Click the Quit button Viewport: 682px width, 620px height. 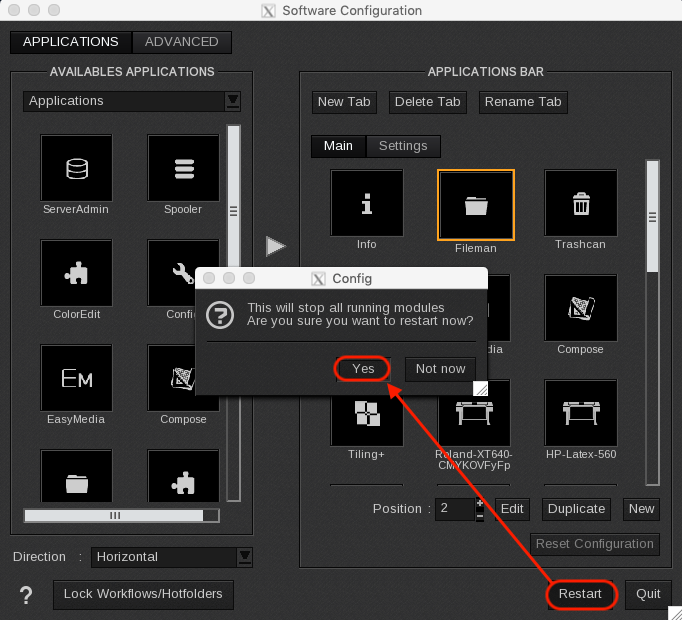[x=648, y=594]
